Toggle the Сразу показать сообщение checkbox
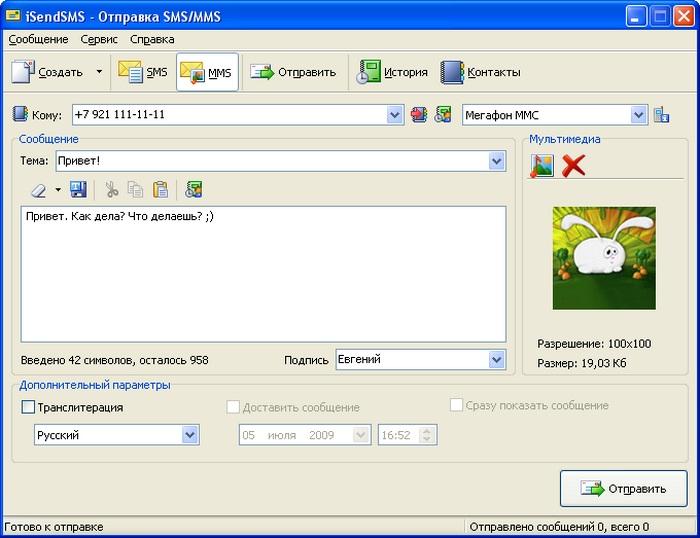The height and width of the screenshot is (538, 700). click(457, 405)
